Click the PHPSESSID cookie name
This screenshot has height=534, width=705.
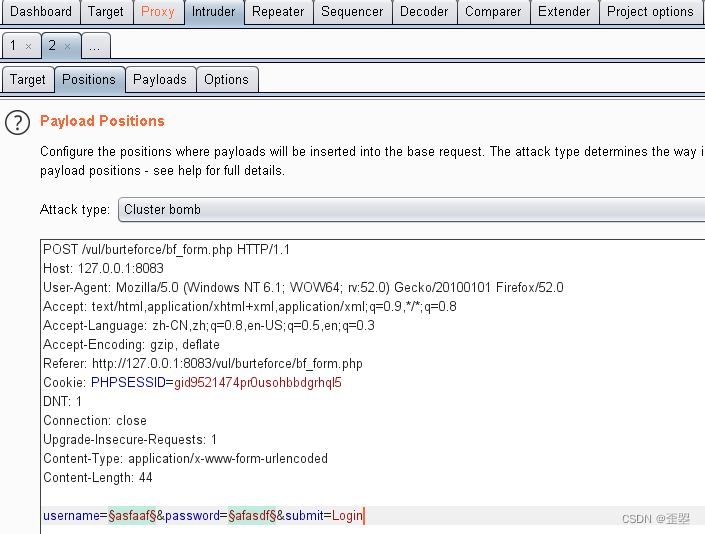click(128, 383)
